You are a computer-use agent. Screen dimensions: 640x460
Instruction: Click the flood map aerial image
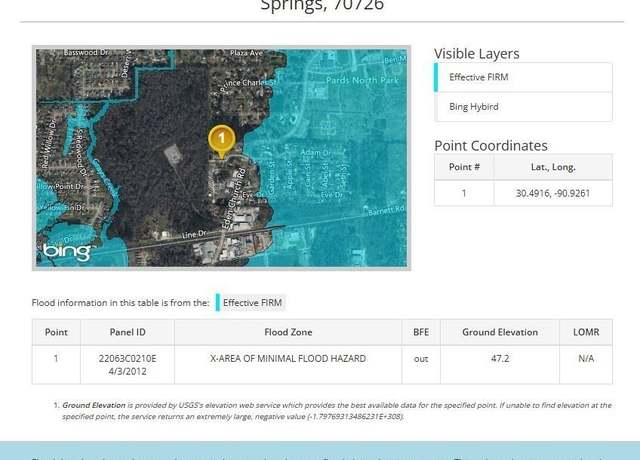221,158
